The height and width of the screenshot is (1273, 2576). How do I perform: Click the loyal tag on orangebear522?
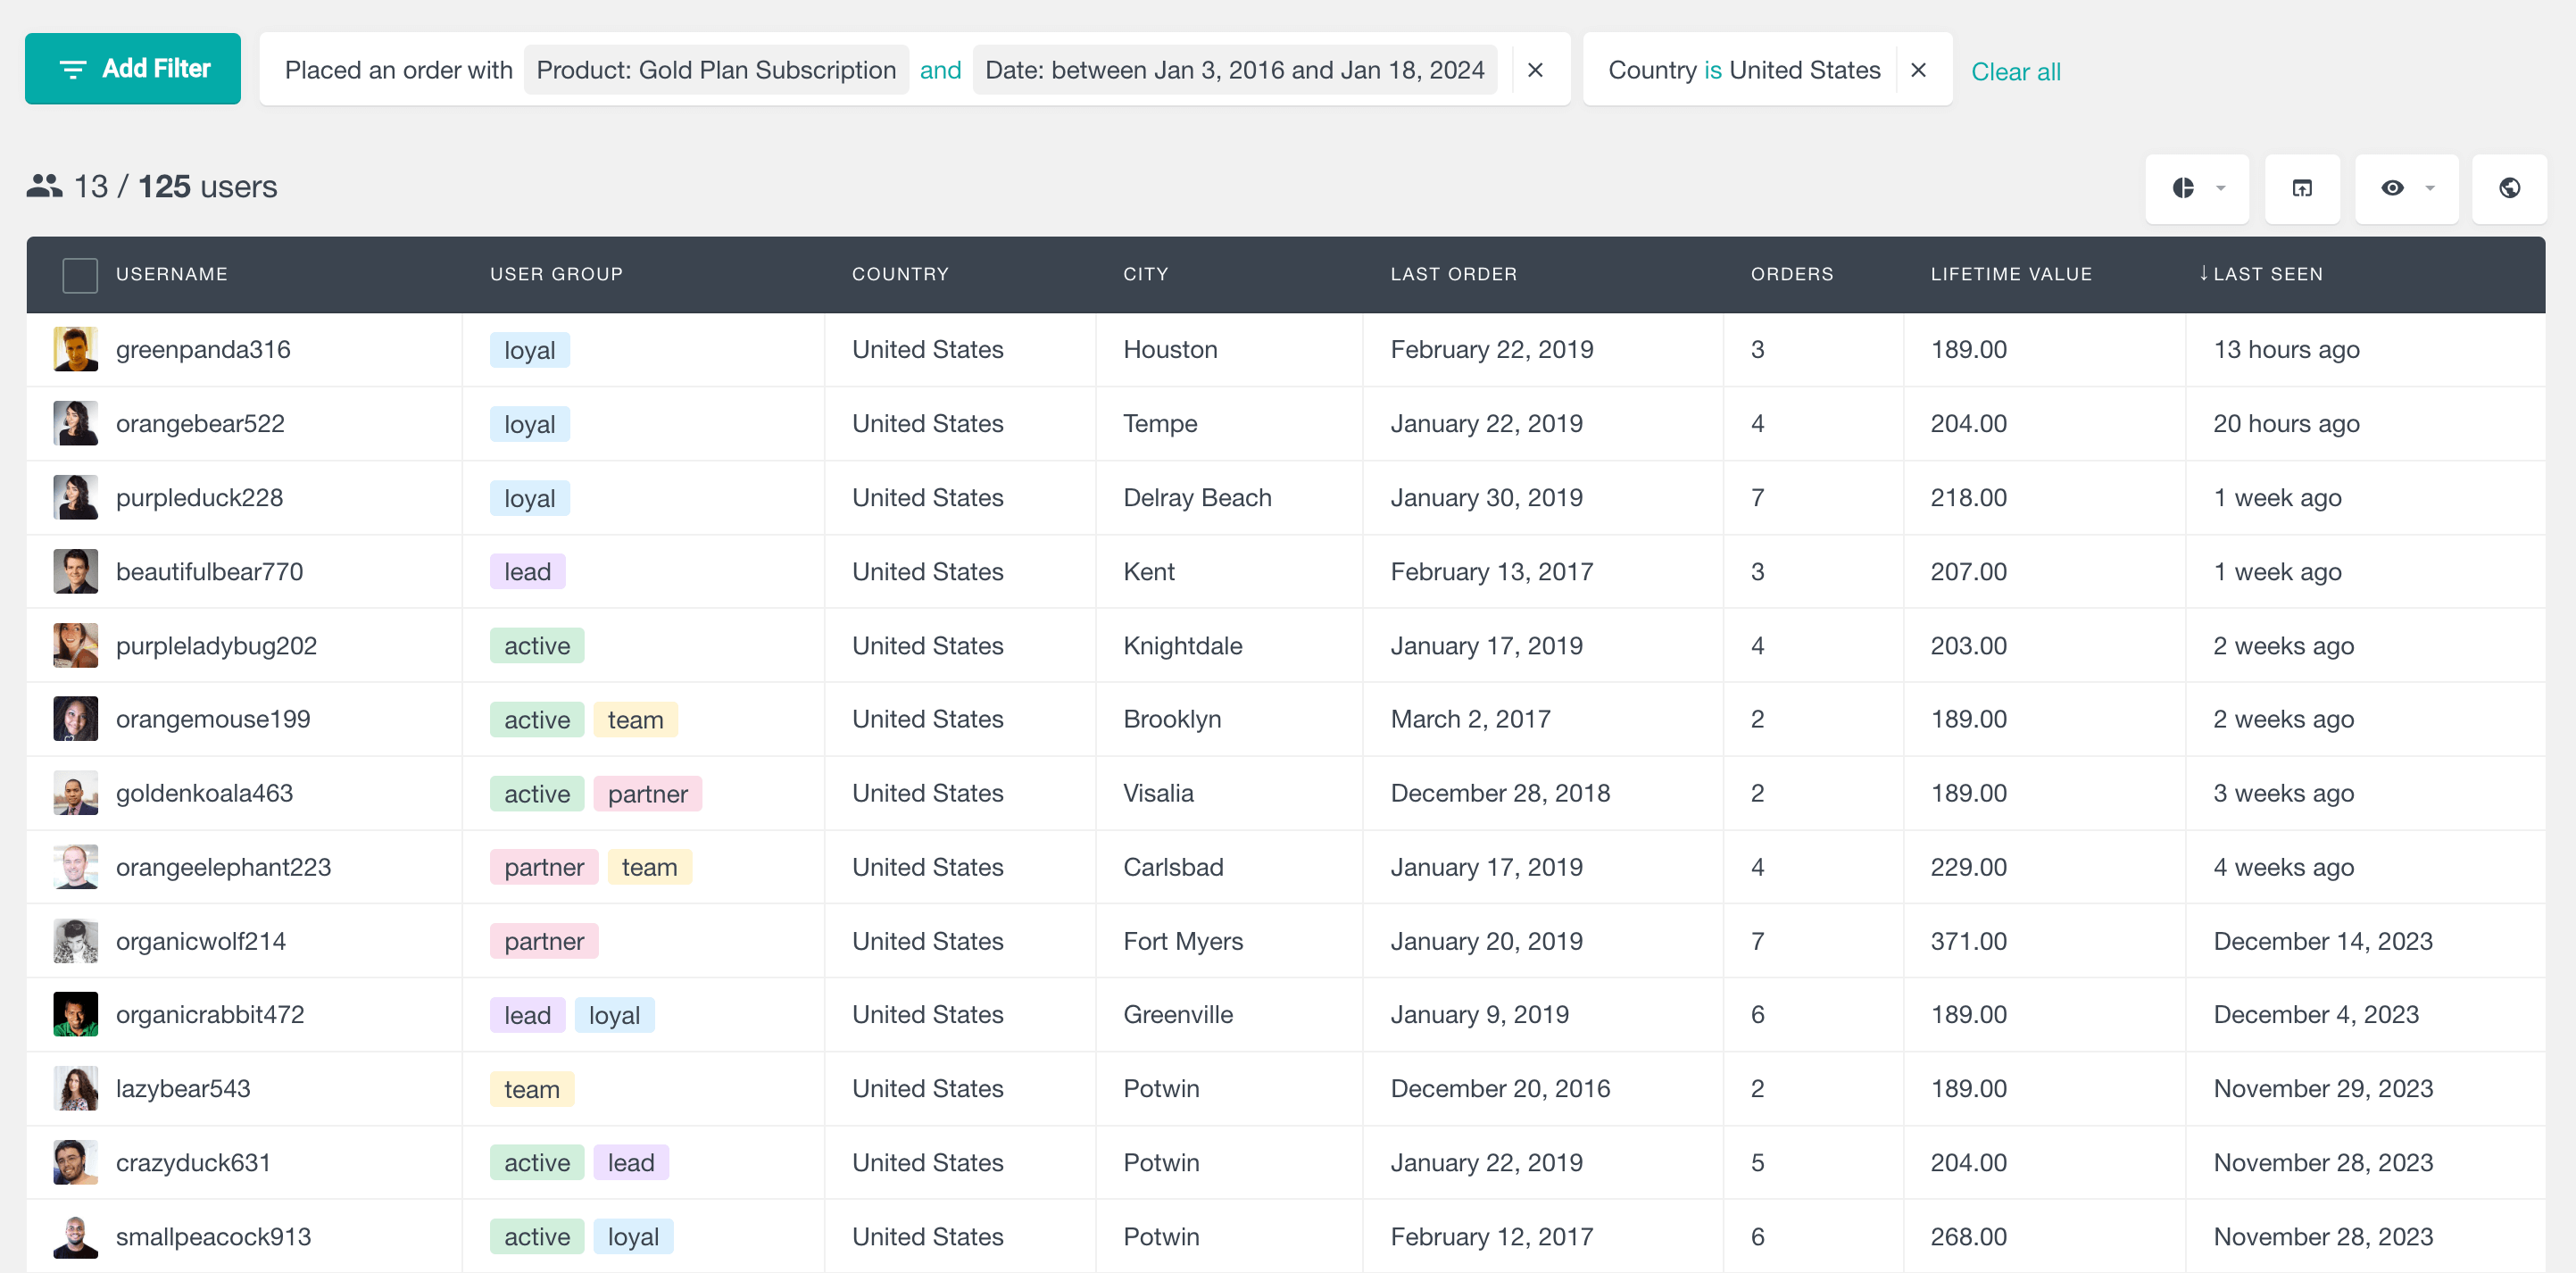point(529,424)
